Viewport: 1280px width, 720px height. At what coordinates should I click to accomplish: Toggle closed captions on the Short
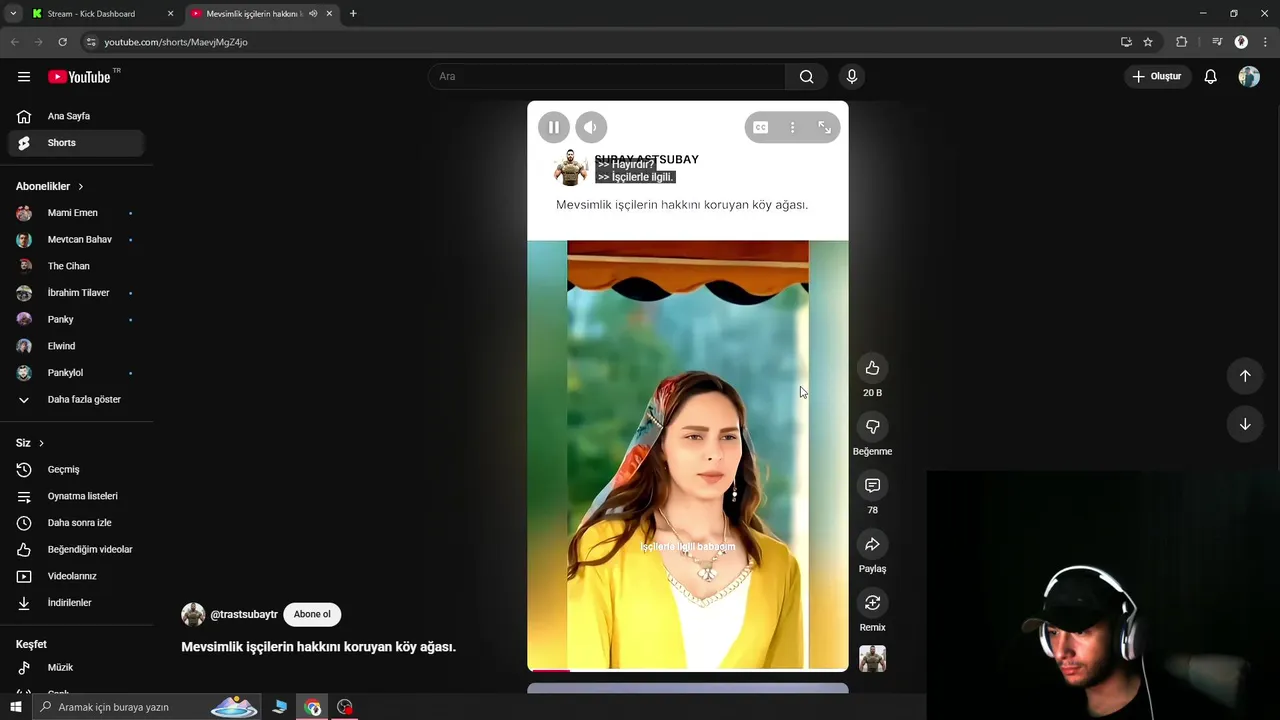pos(761,127)
